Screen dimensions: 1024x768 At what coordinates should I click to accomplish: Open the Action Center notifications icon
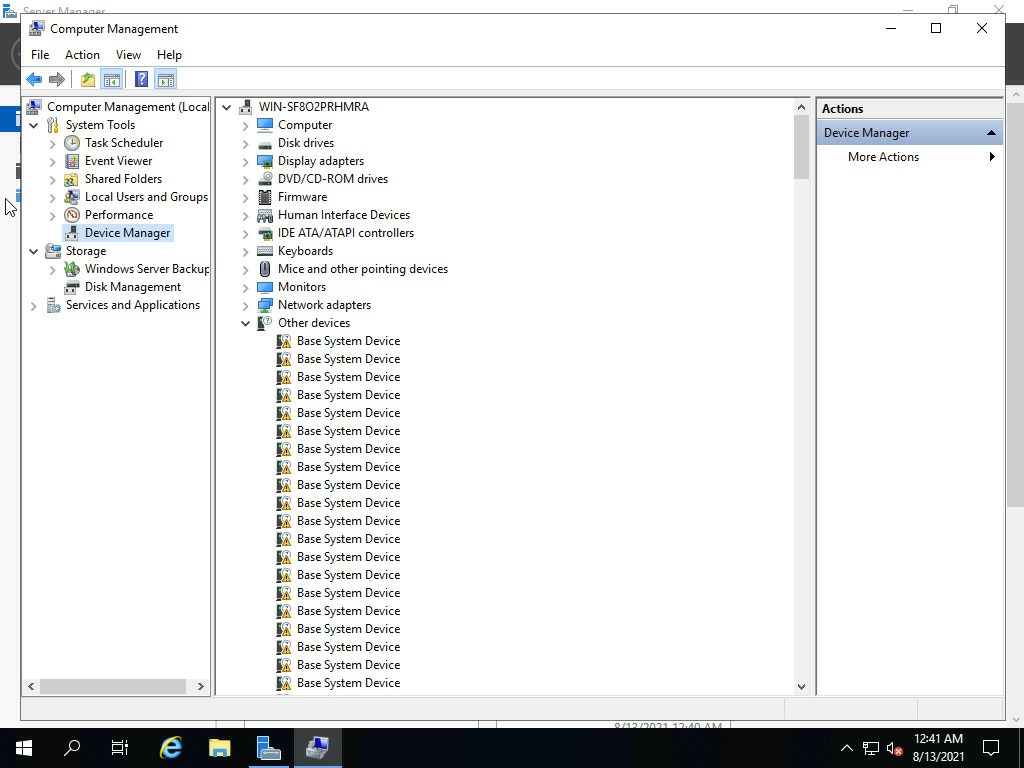pos(991,748)
